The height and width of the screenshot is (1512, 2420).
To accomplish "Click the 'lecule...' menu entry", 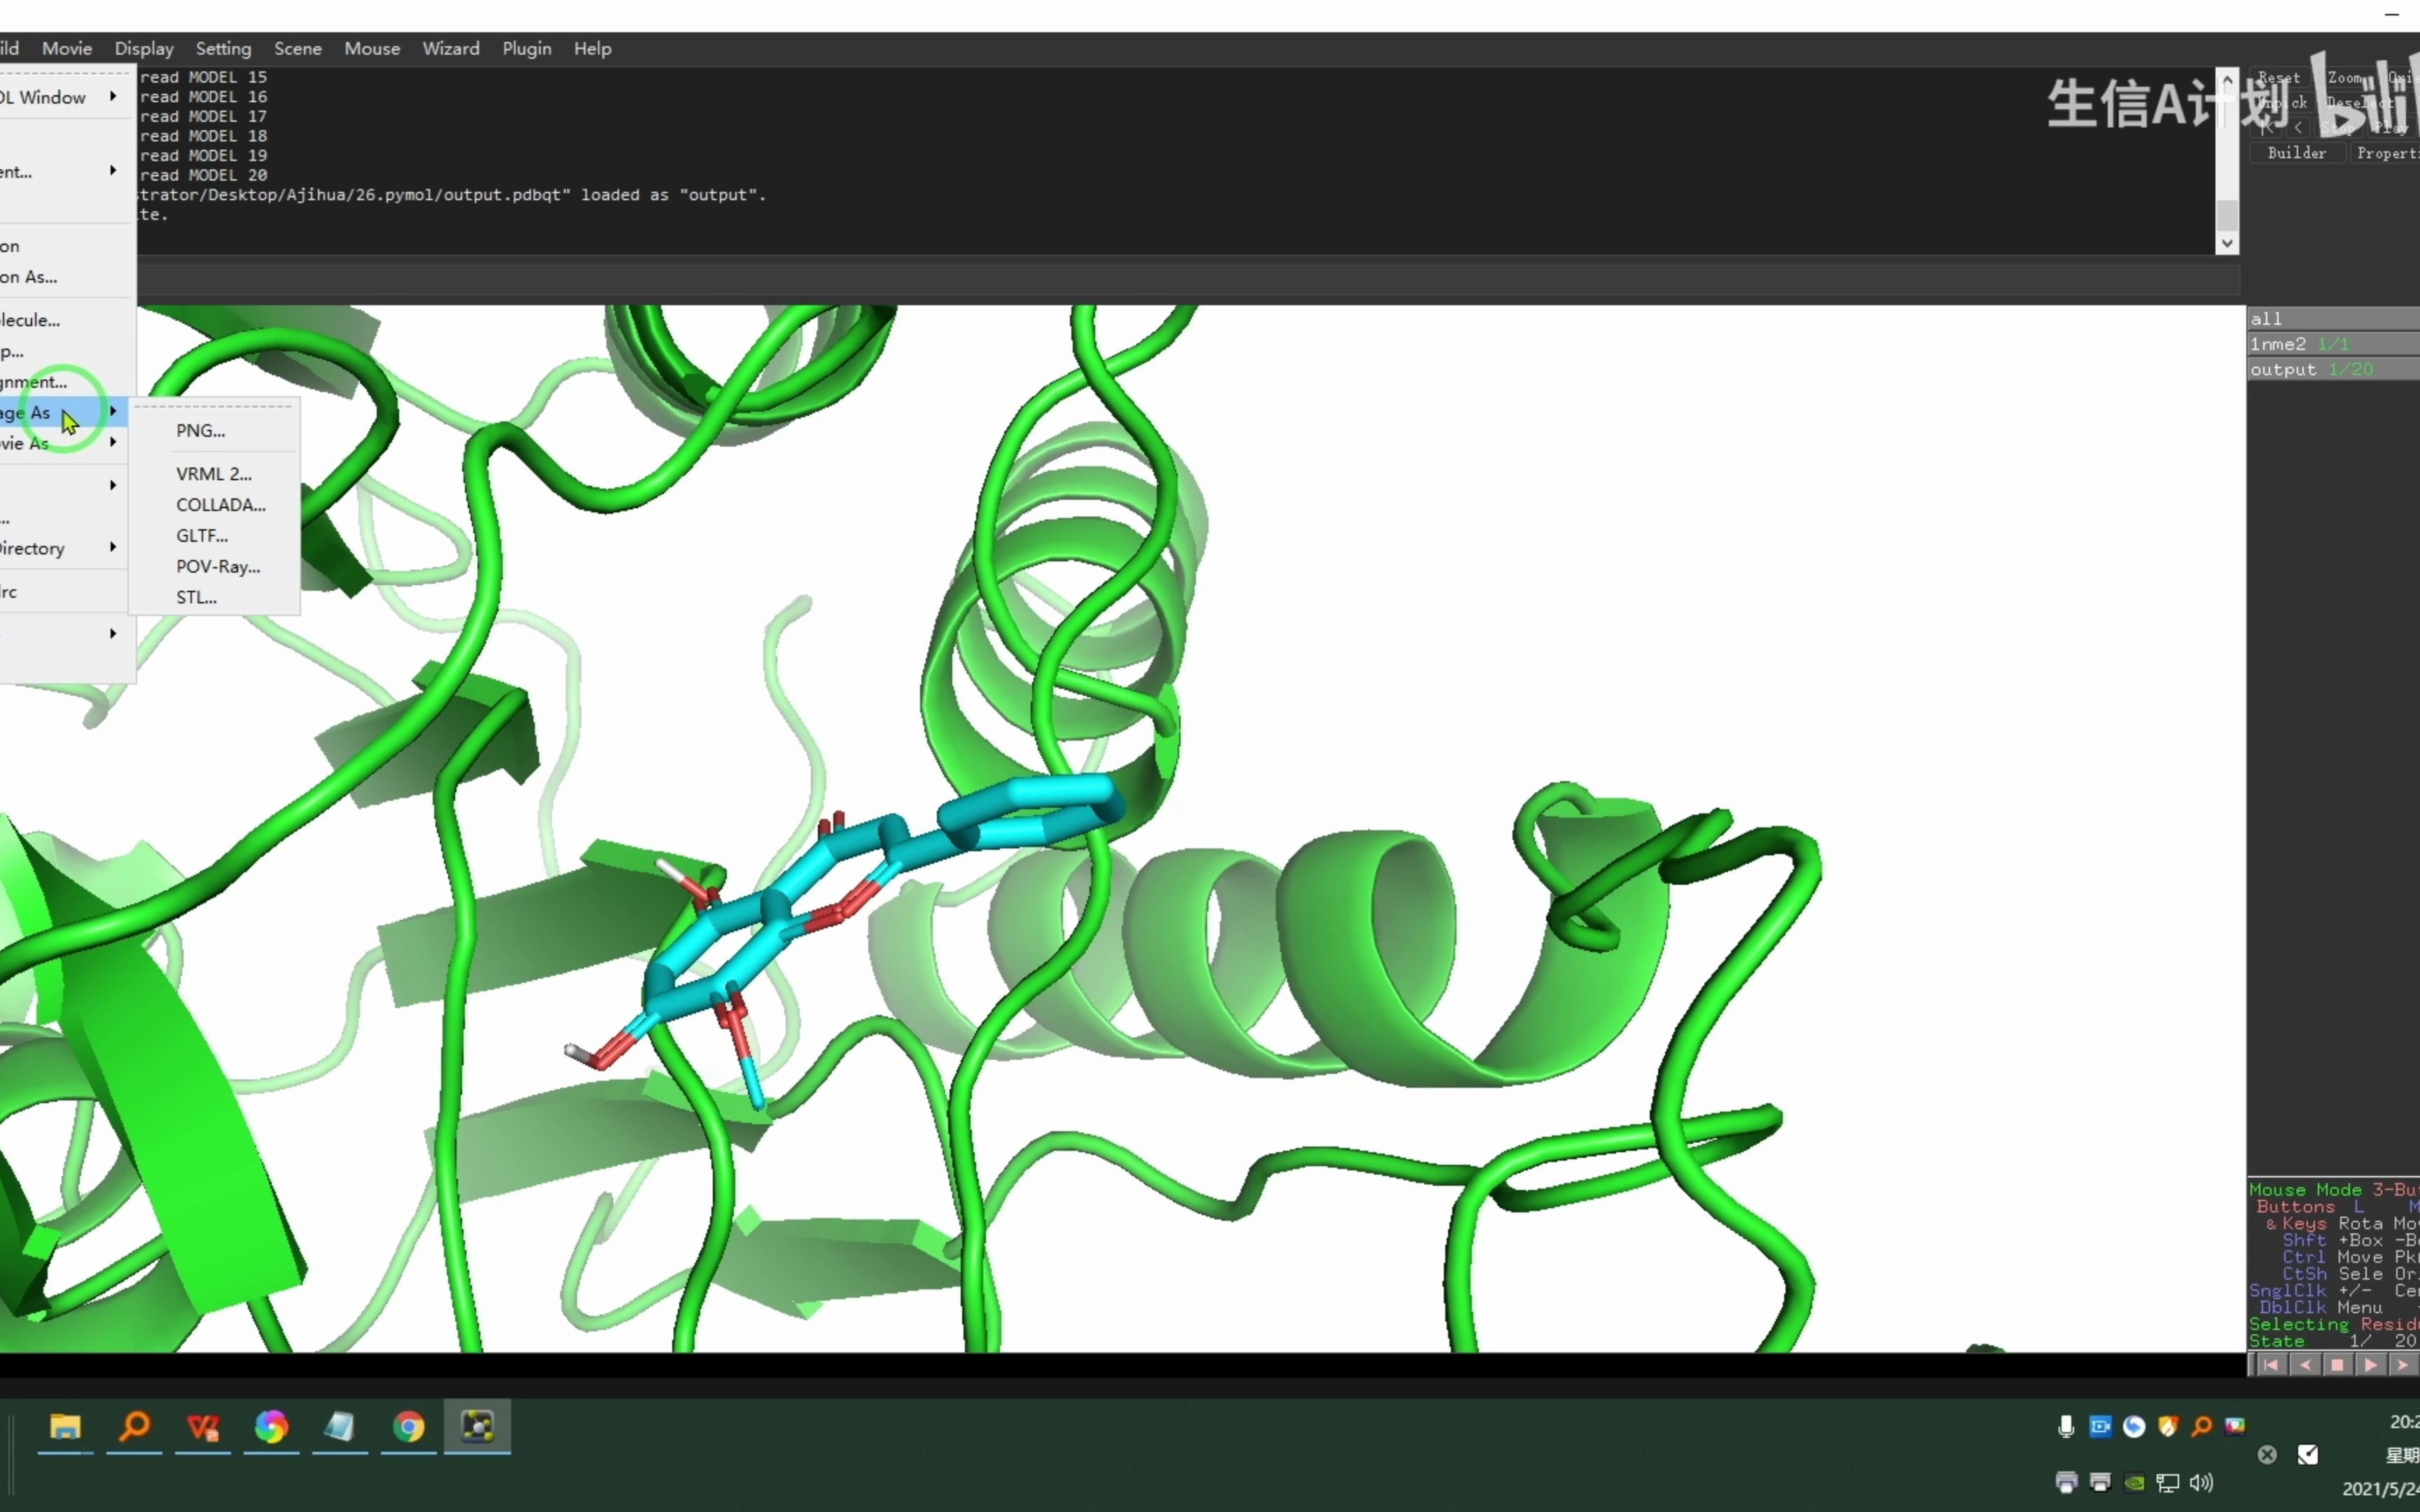I will coord(62,320).
